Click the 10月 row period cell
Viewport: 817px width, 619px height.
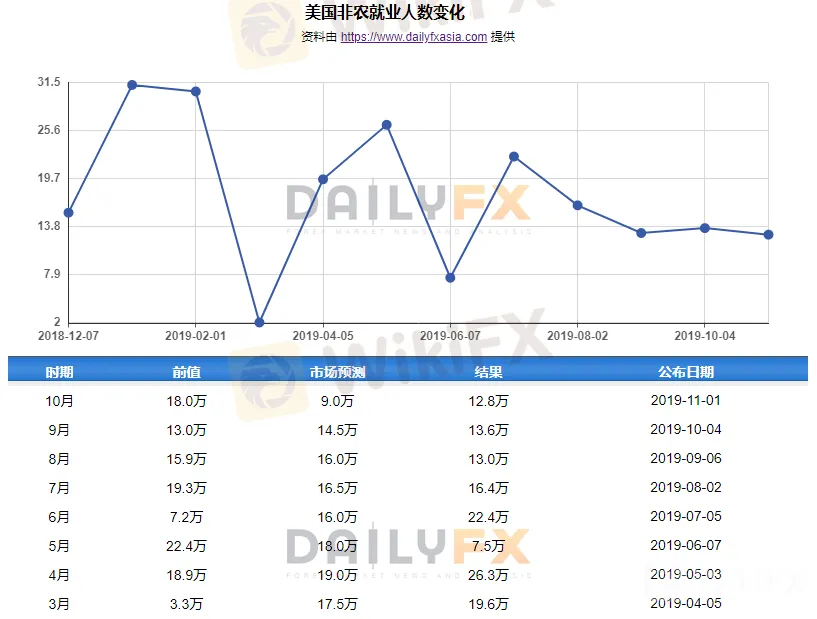59,401
